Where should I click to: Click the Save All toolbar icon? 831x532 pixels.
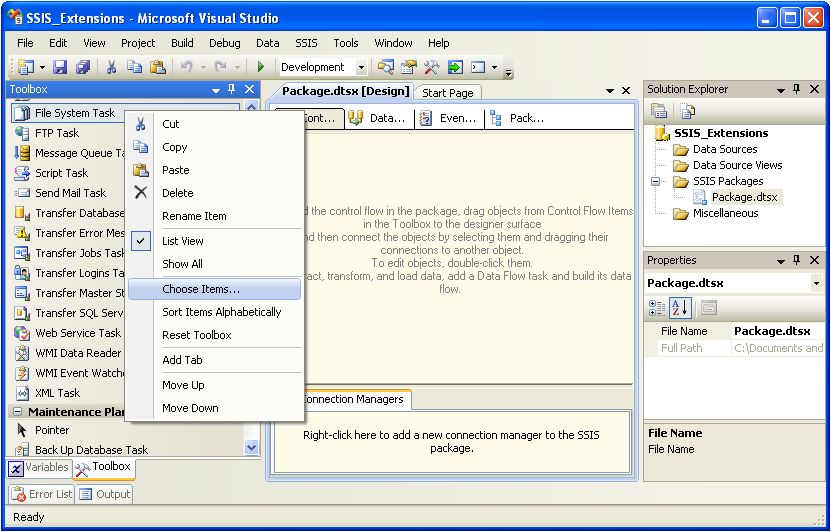(83, 67)
